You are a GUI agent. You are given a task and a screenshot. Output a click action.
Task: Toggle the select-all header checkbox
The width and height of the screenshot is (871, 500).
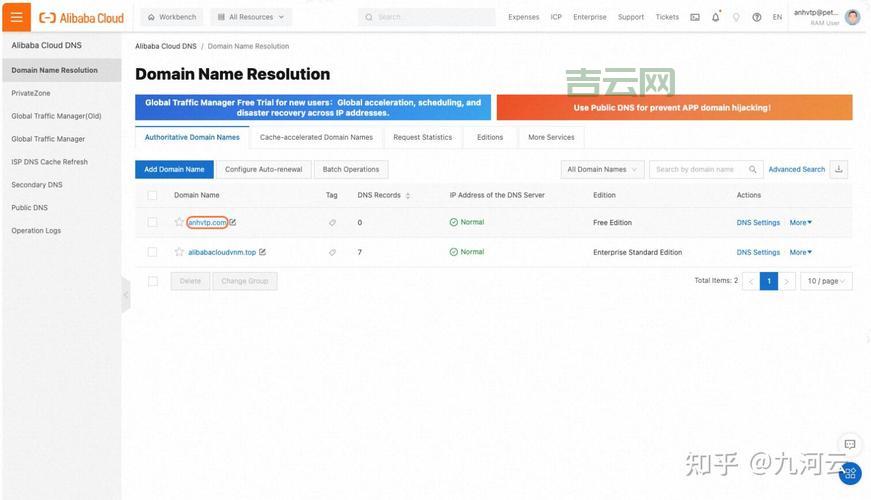point(153,195)
